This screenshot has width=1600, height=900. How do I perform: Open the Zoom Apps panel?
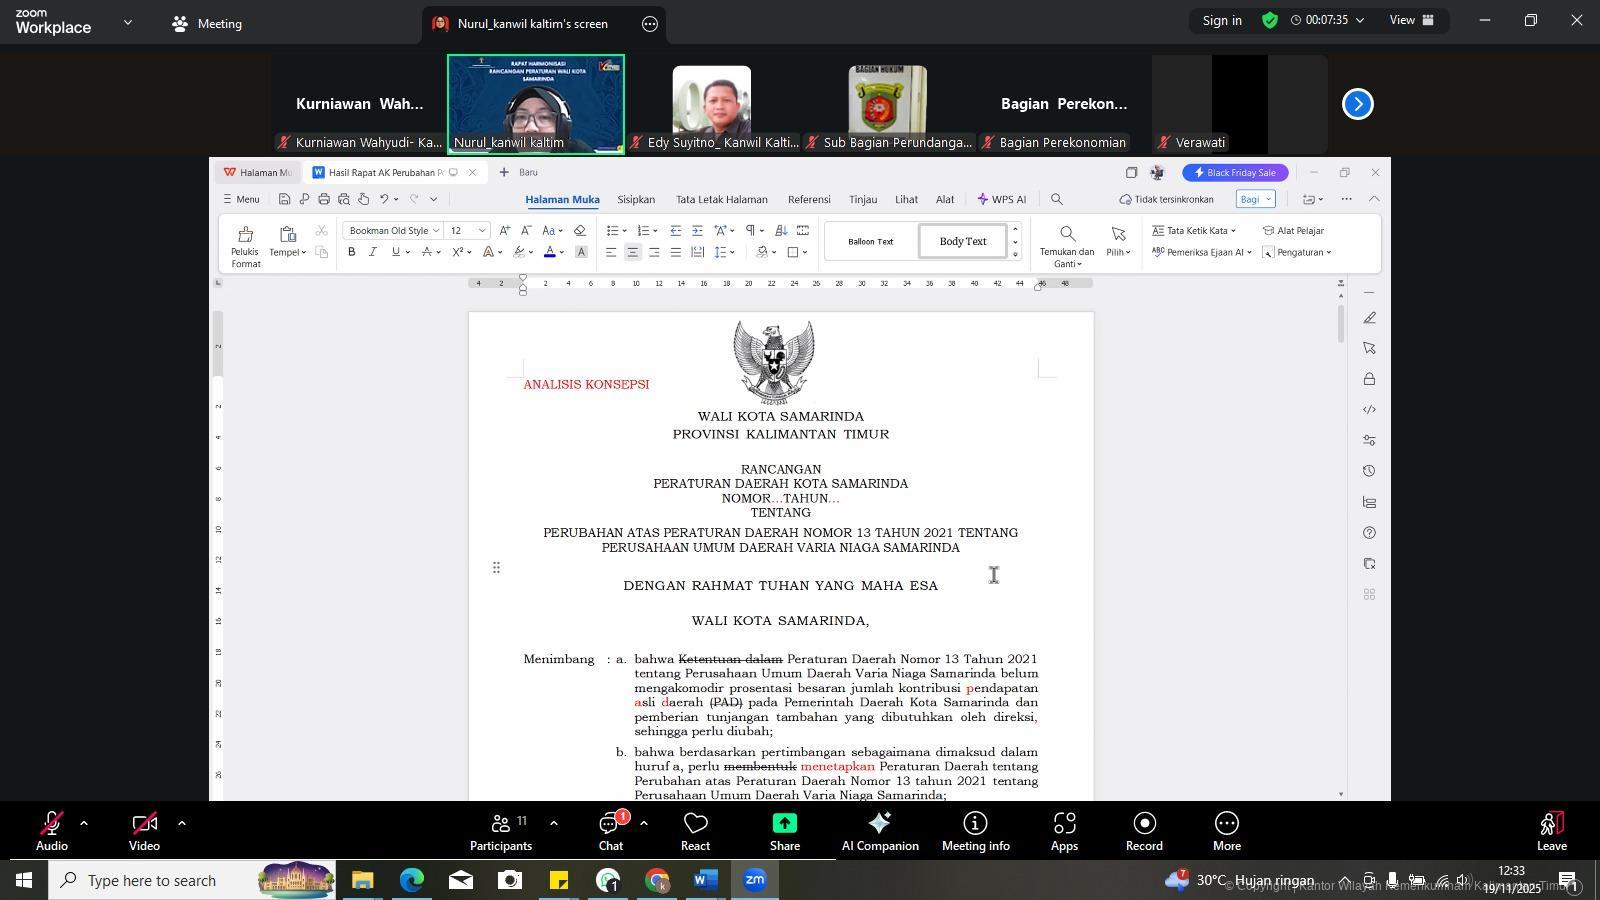1064,830
